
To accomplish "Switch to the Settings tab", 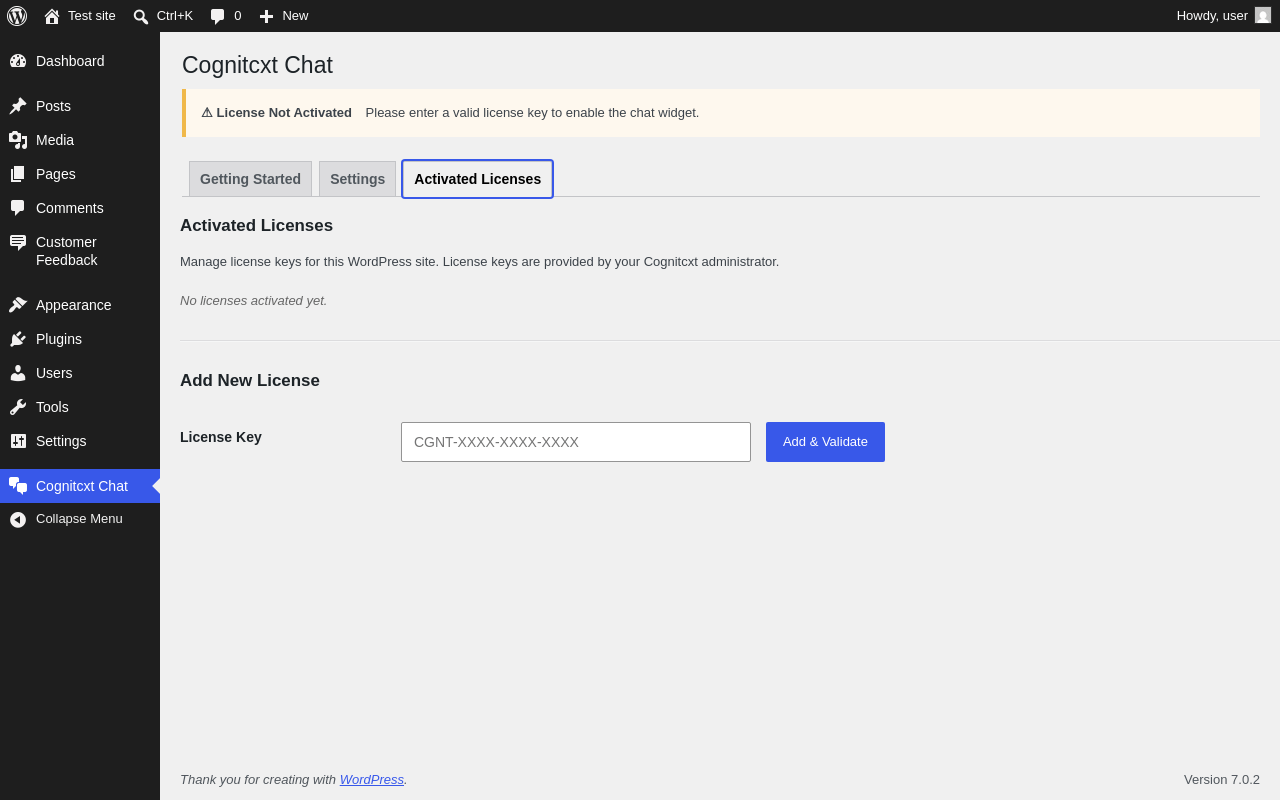I will [357, 179].
